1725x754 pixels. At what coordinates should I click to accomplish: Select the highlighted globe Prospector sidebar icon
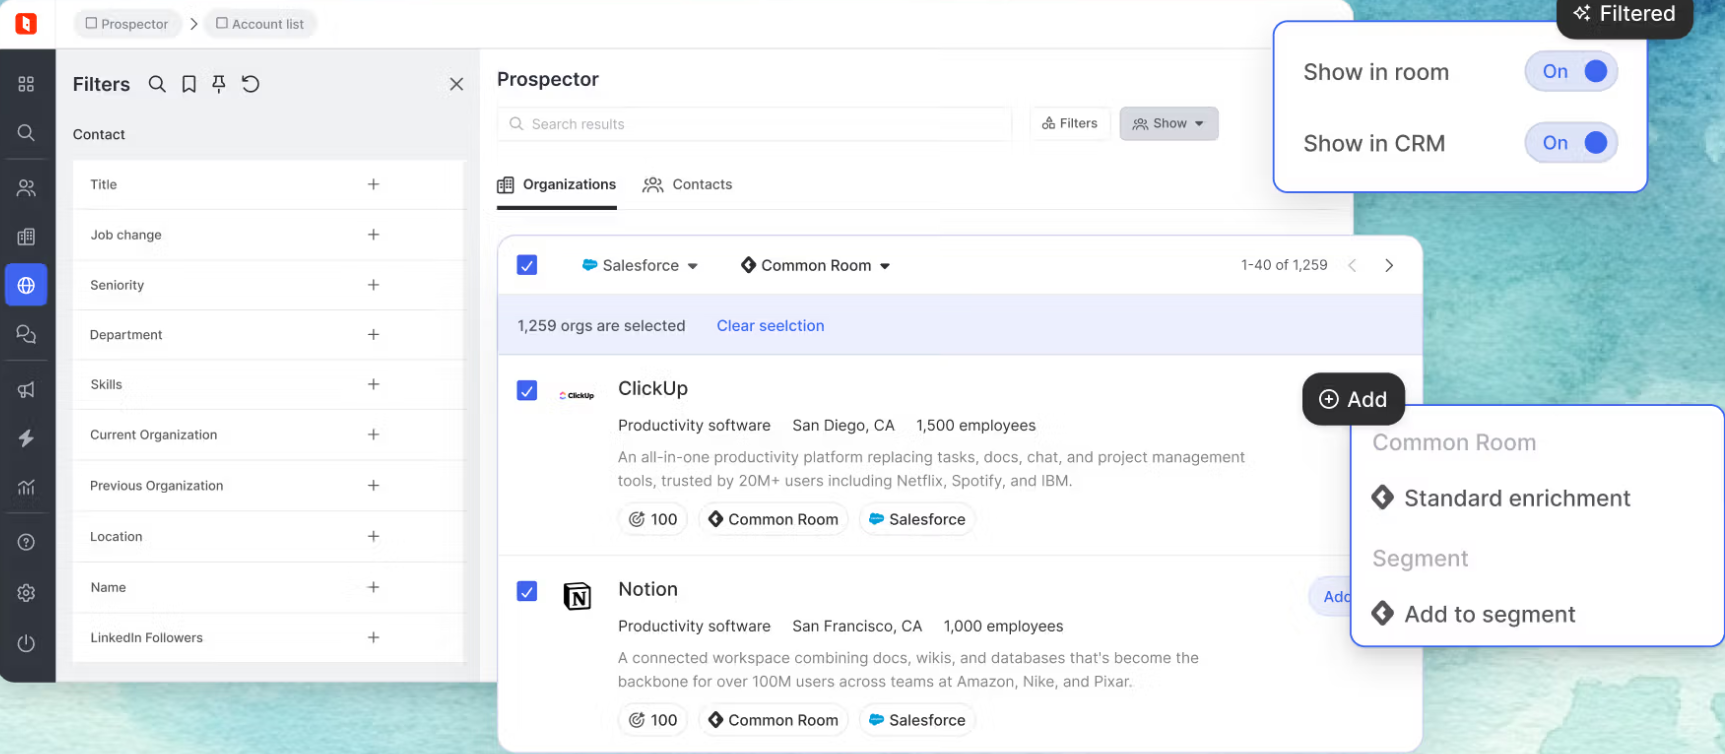point(26,285)
